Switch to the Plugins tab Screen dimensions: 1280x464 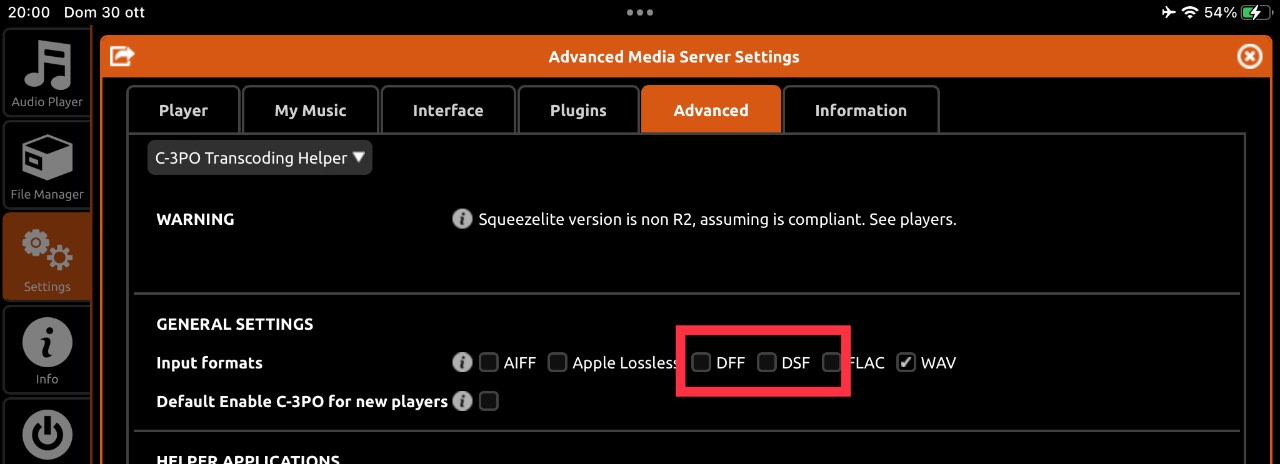coord(578,110)
